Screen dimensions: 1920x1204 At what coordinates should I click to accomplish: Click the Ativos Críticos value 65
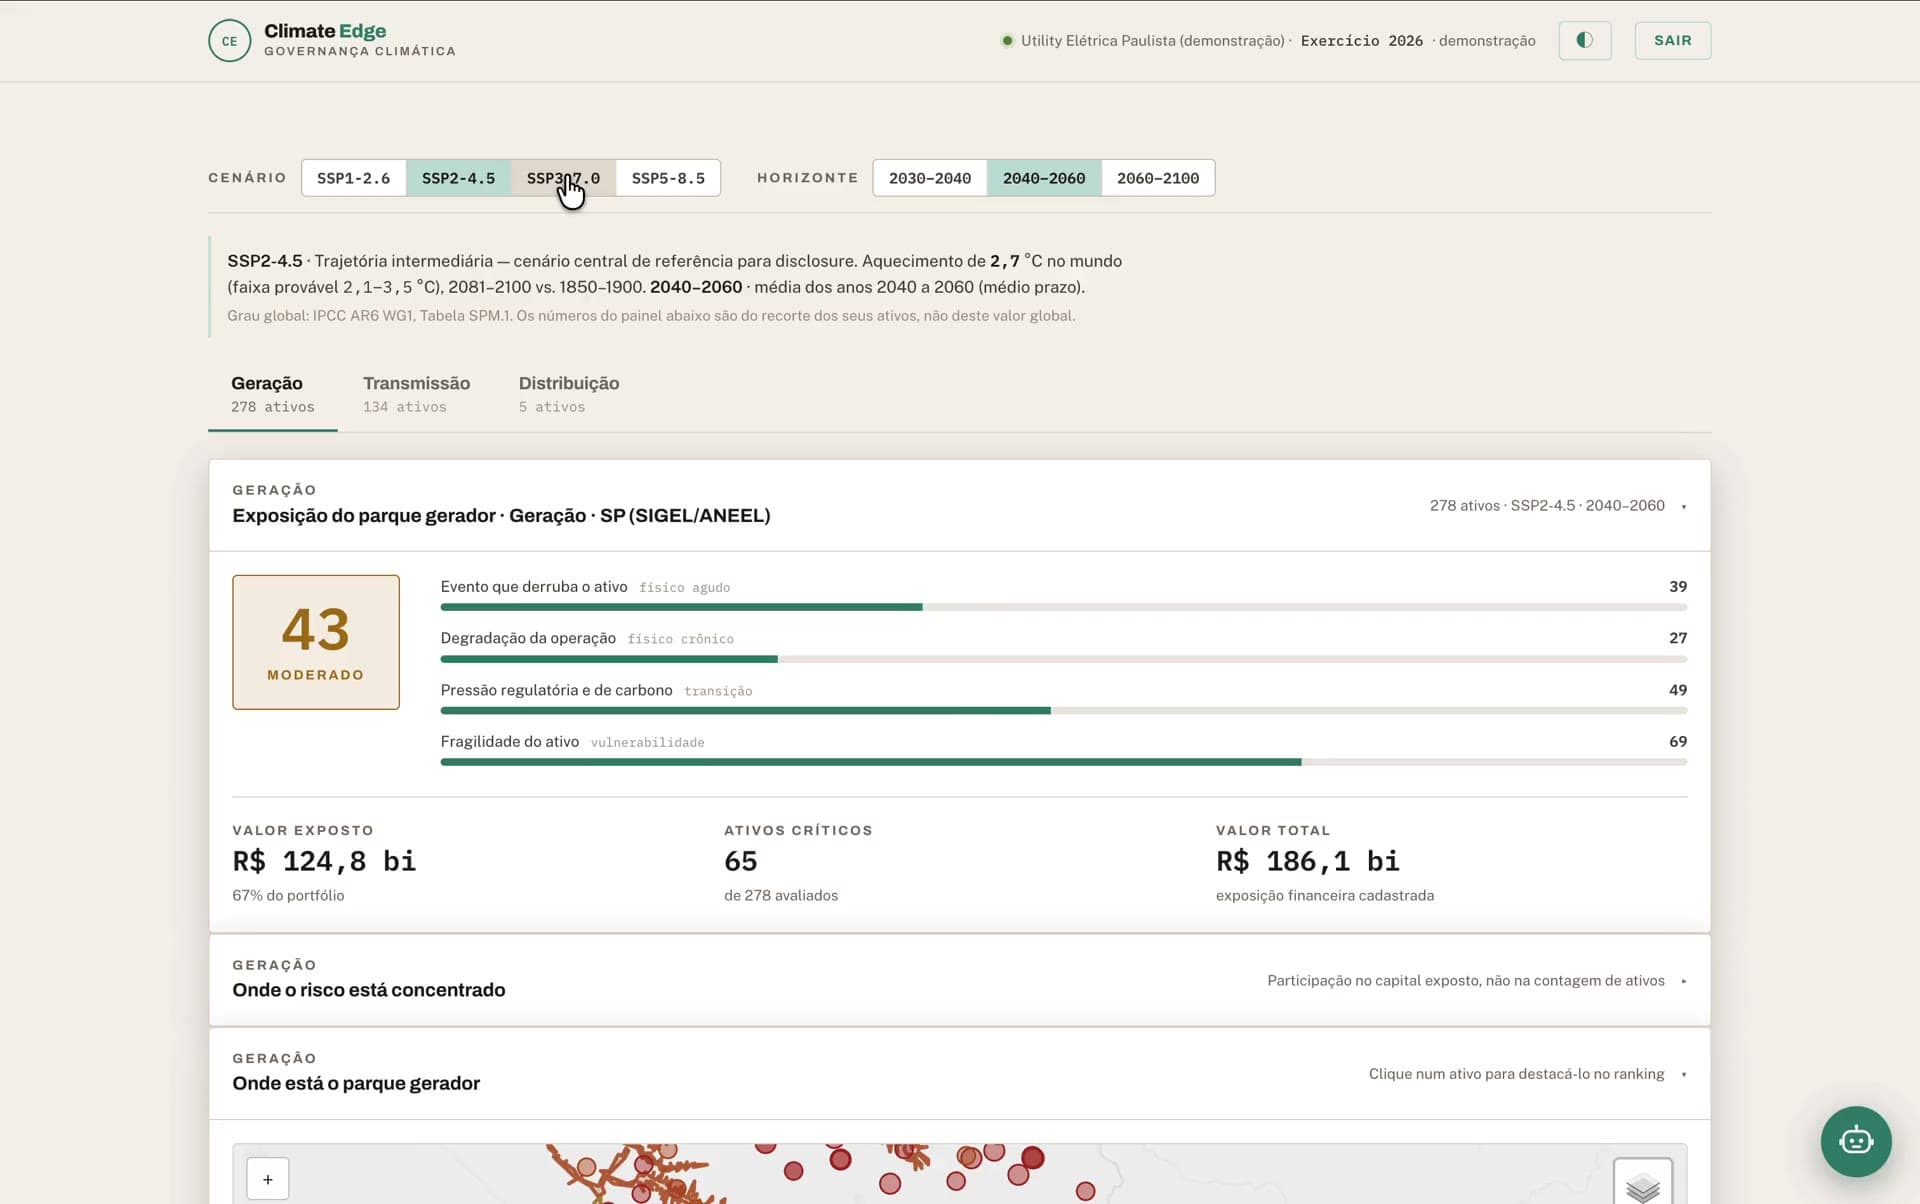point(741,861)
